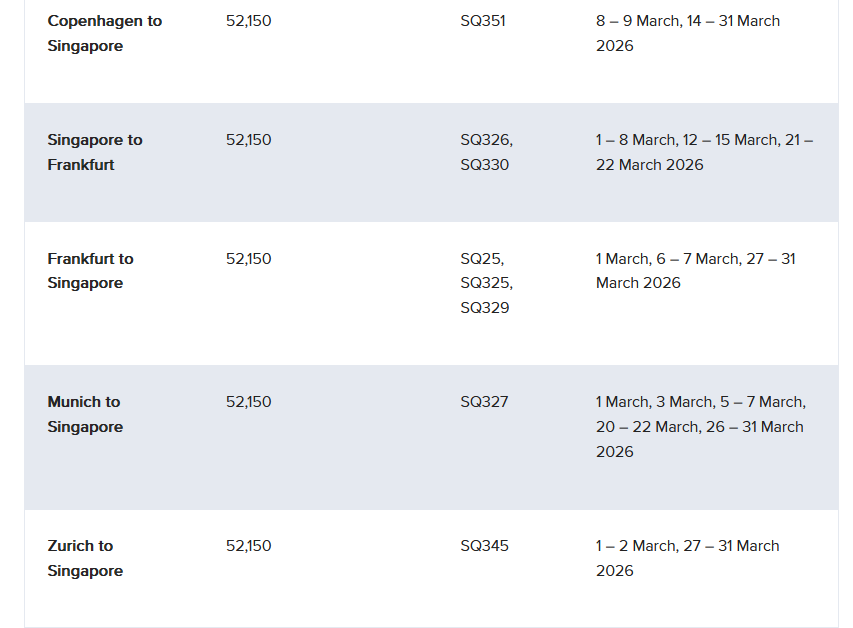Image resolution: width=853 pixels, height=628 pixels.
Task: Click the Singapore to Frankfurt route name
Action: point(95,152)
